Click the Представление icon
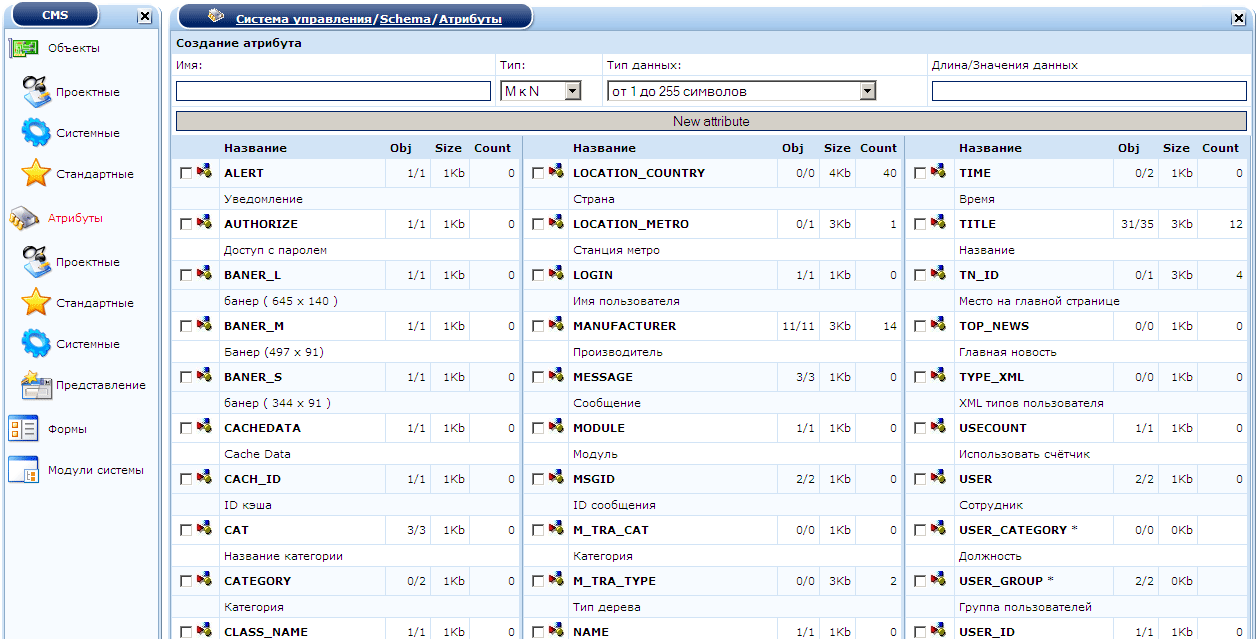This screenshot has height=639, width=1260. coord(36,385)
